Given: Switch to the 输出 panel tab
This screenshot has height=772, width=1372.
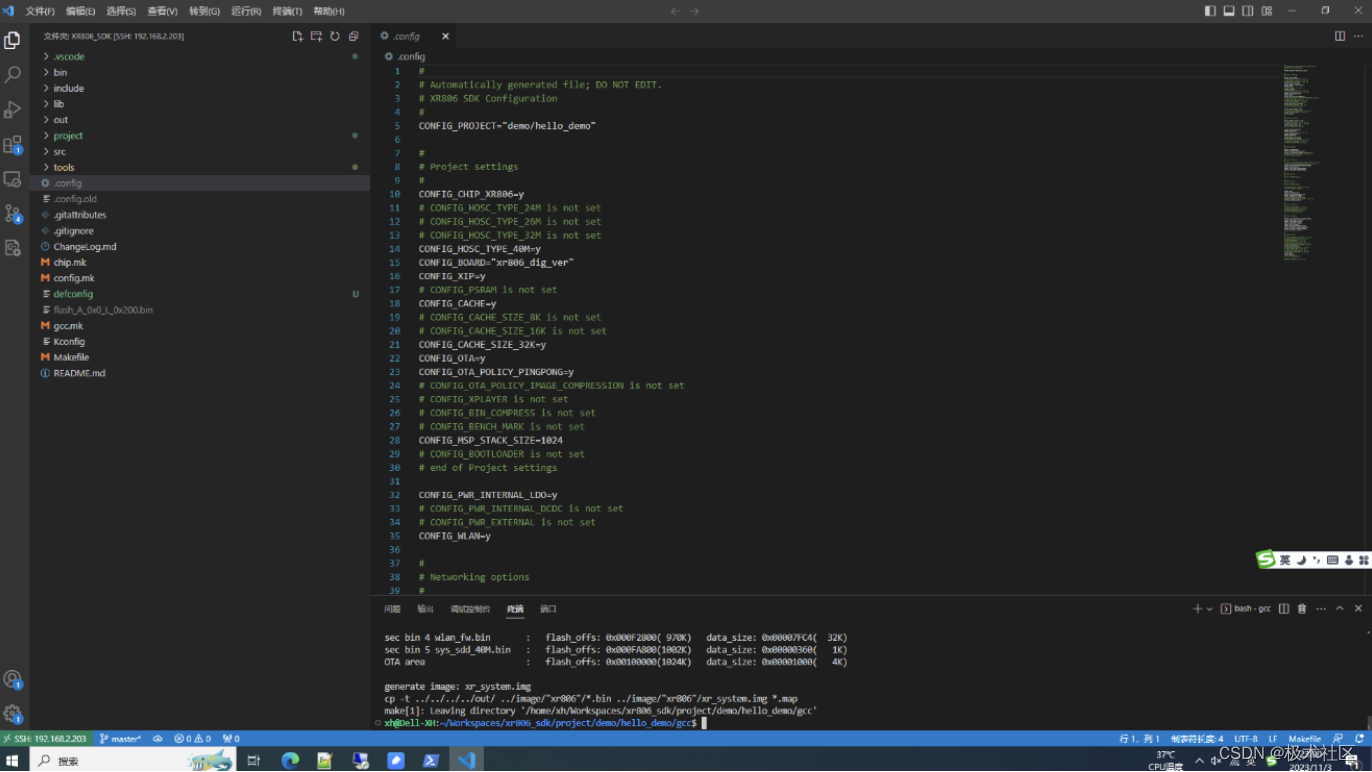Looking at the screenshot, I should click(425, 609).
